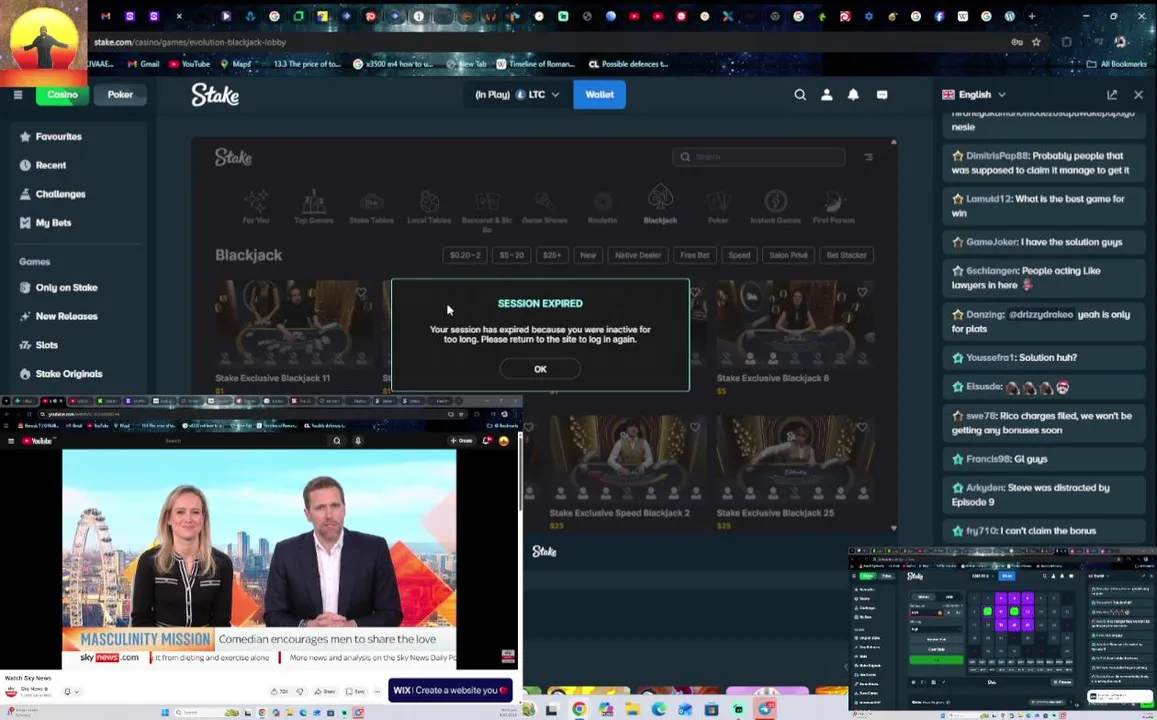Select Local Tables lobby category
1157x720 pixels.
[429, 207]
